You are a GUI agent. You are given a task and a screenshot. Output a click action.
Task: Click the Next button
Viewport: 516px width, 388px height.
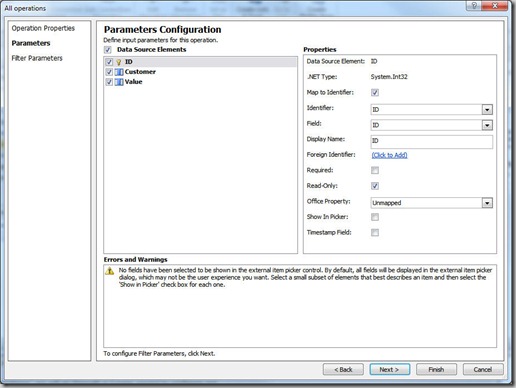tap(390, 370)
